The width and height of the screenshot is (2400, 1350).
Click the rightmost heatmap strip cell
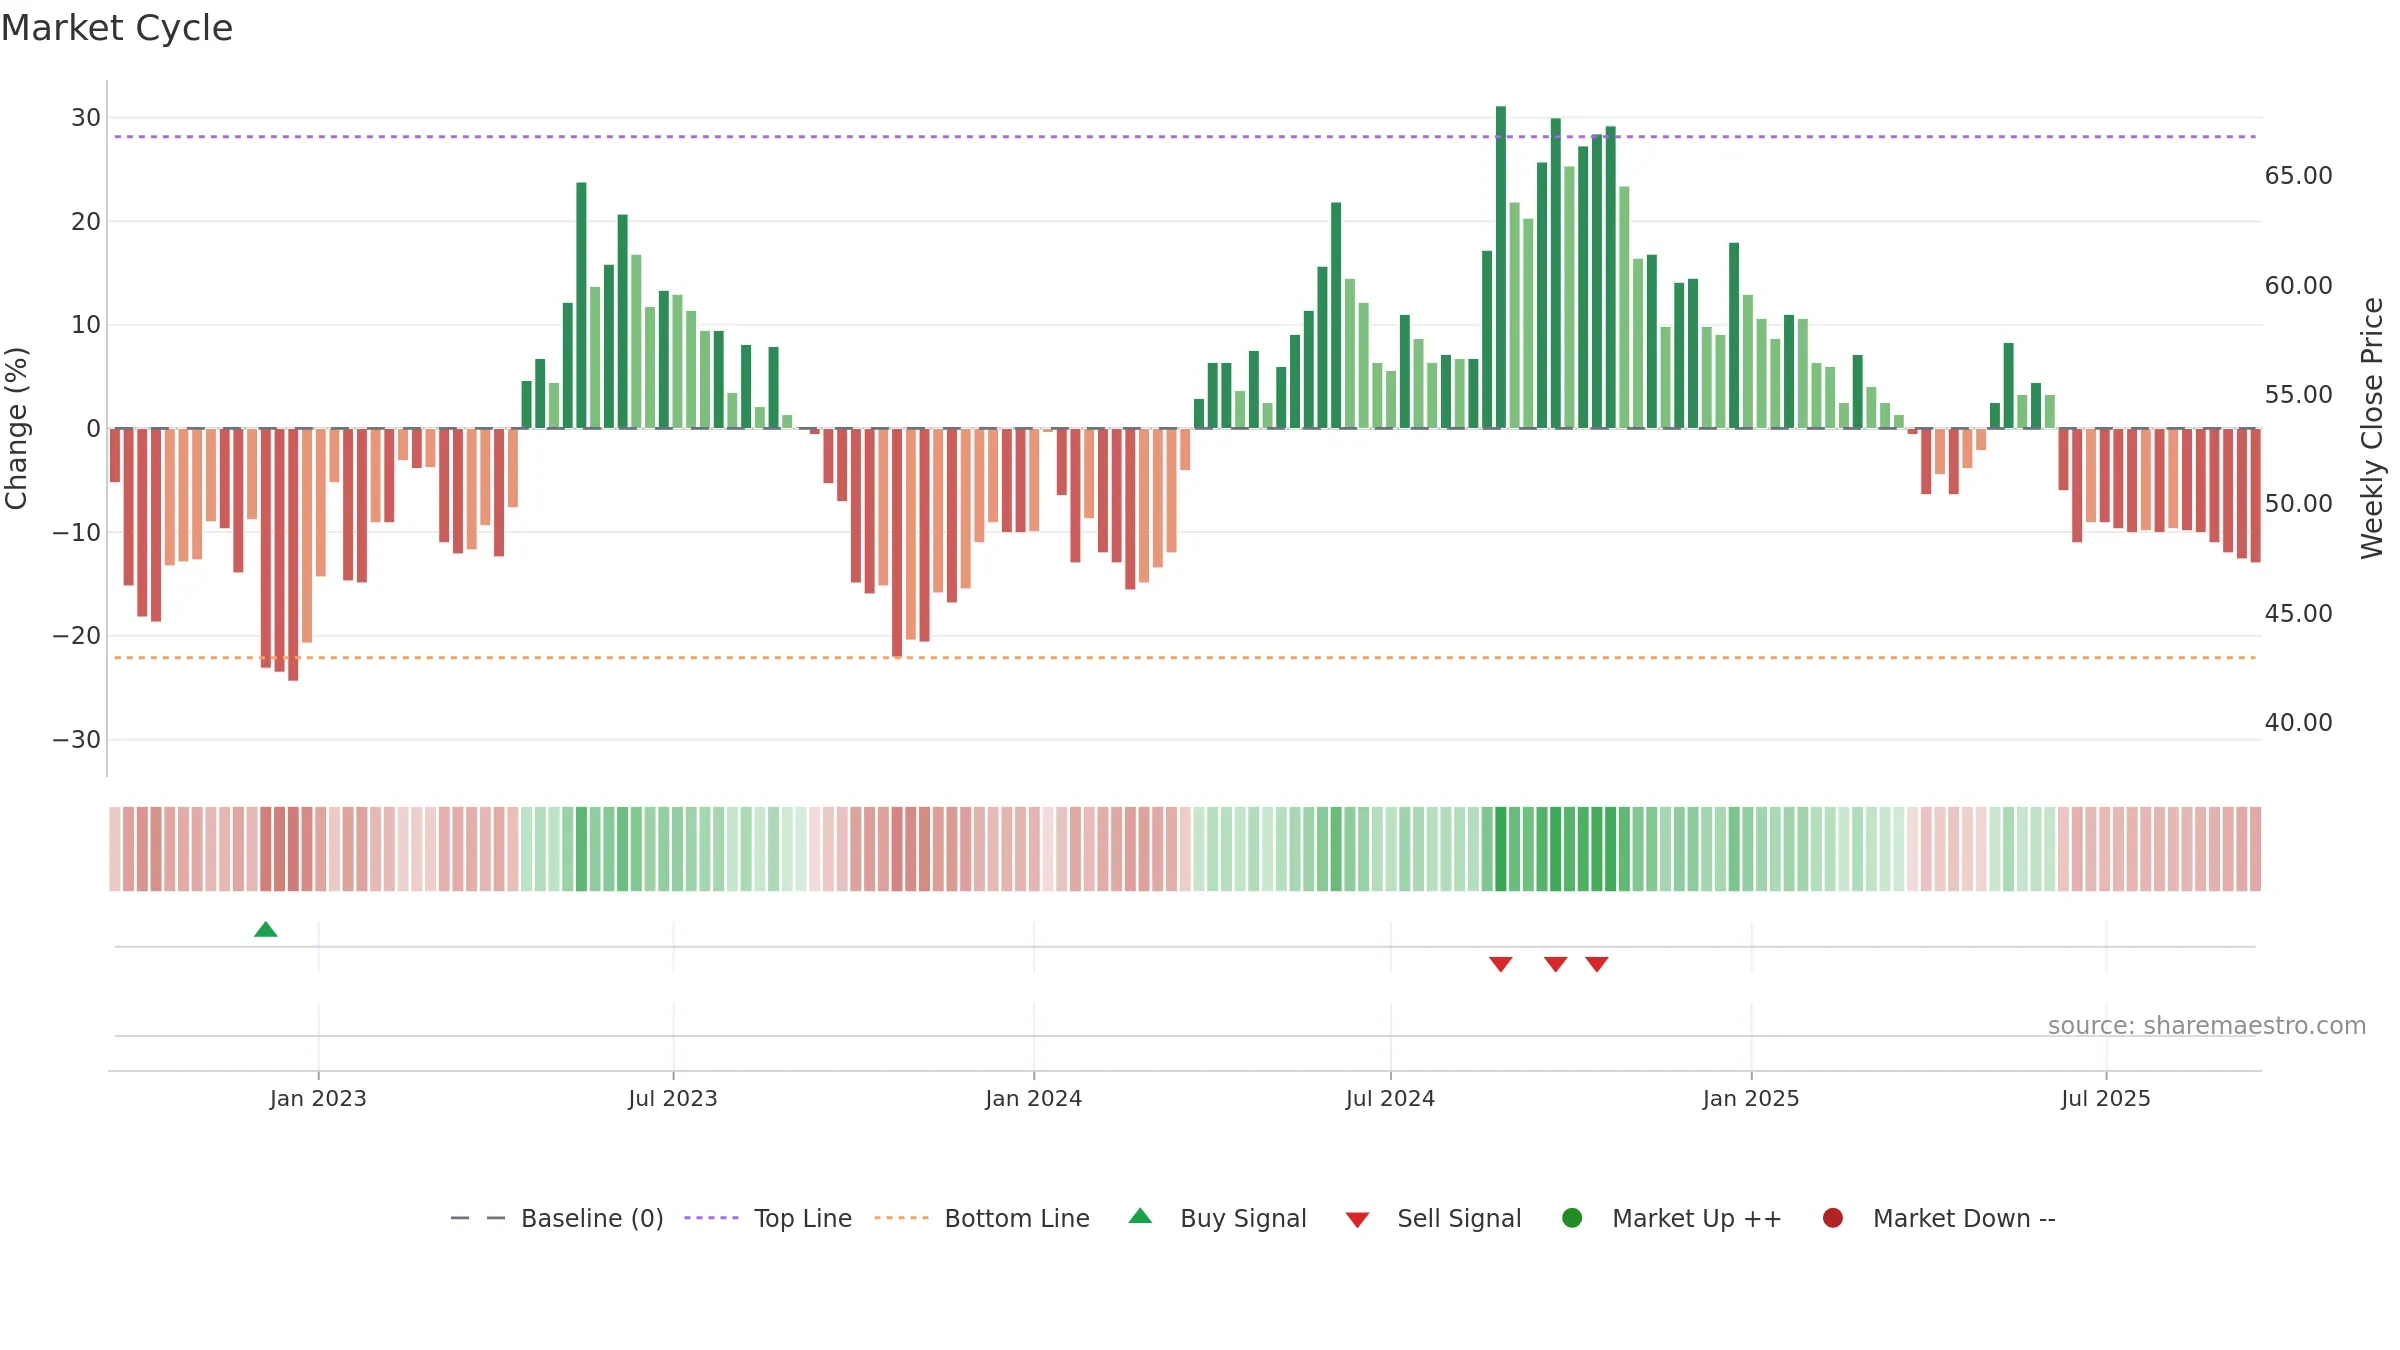[2255, 849]
